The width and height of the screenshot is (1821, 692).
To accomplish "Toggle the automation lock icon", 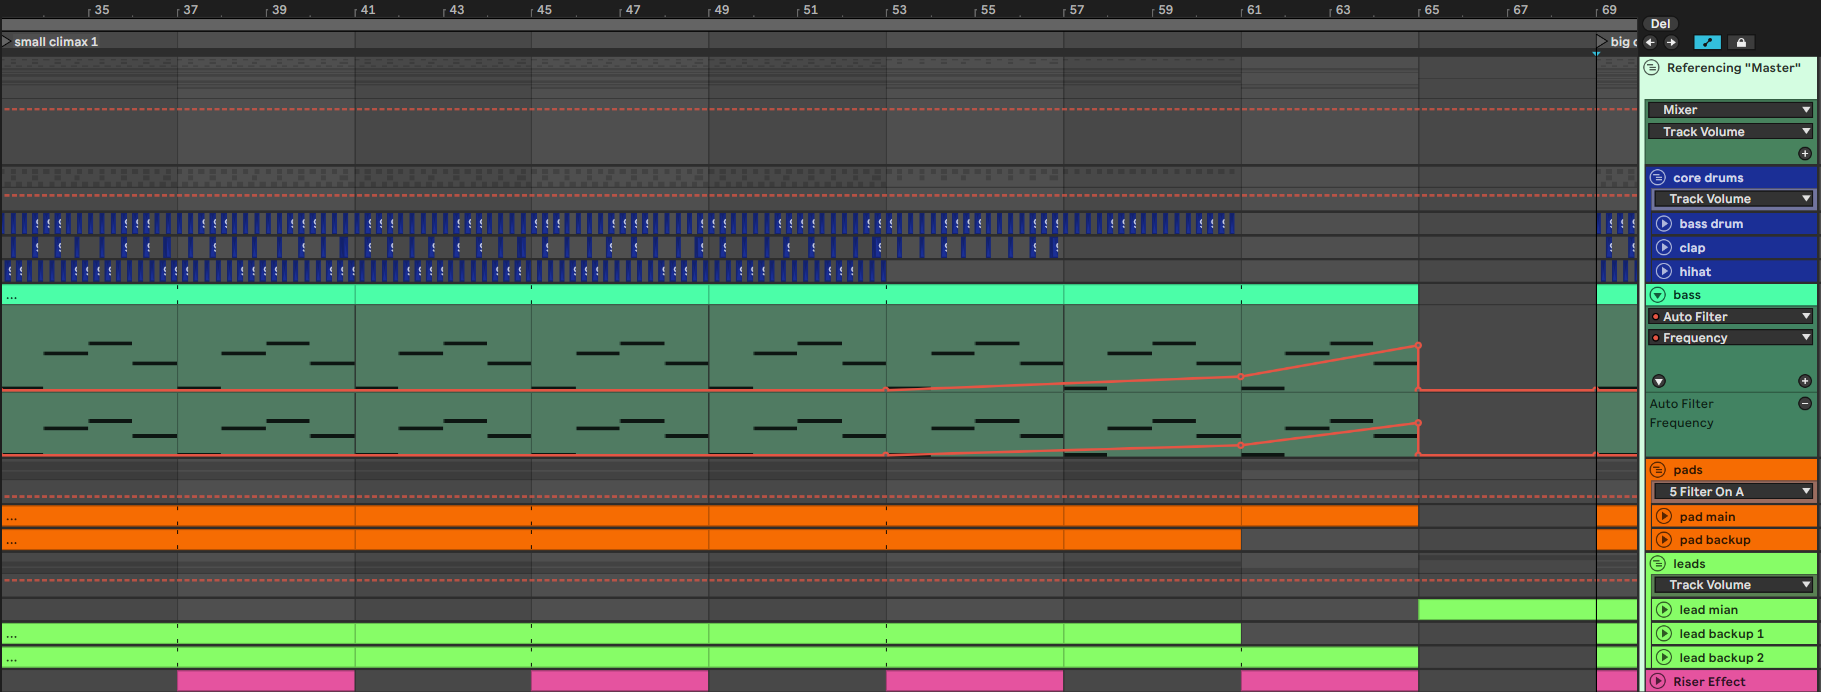I will 1741,42.
